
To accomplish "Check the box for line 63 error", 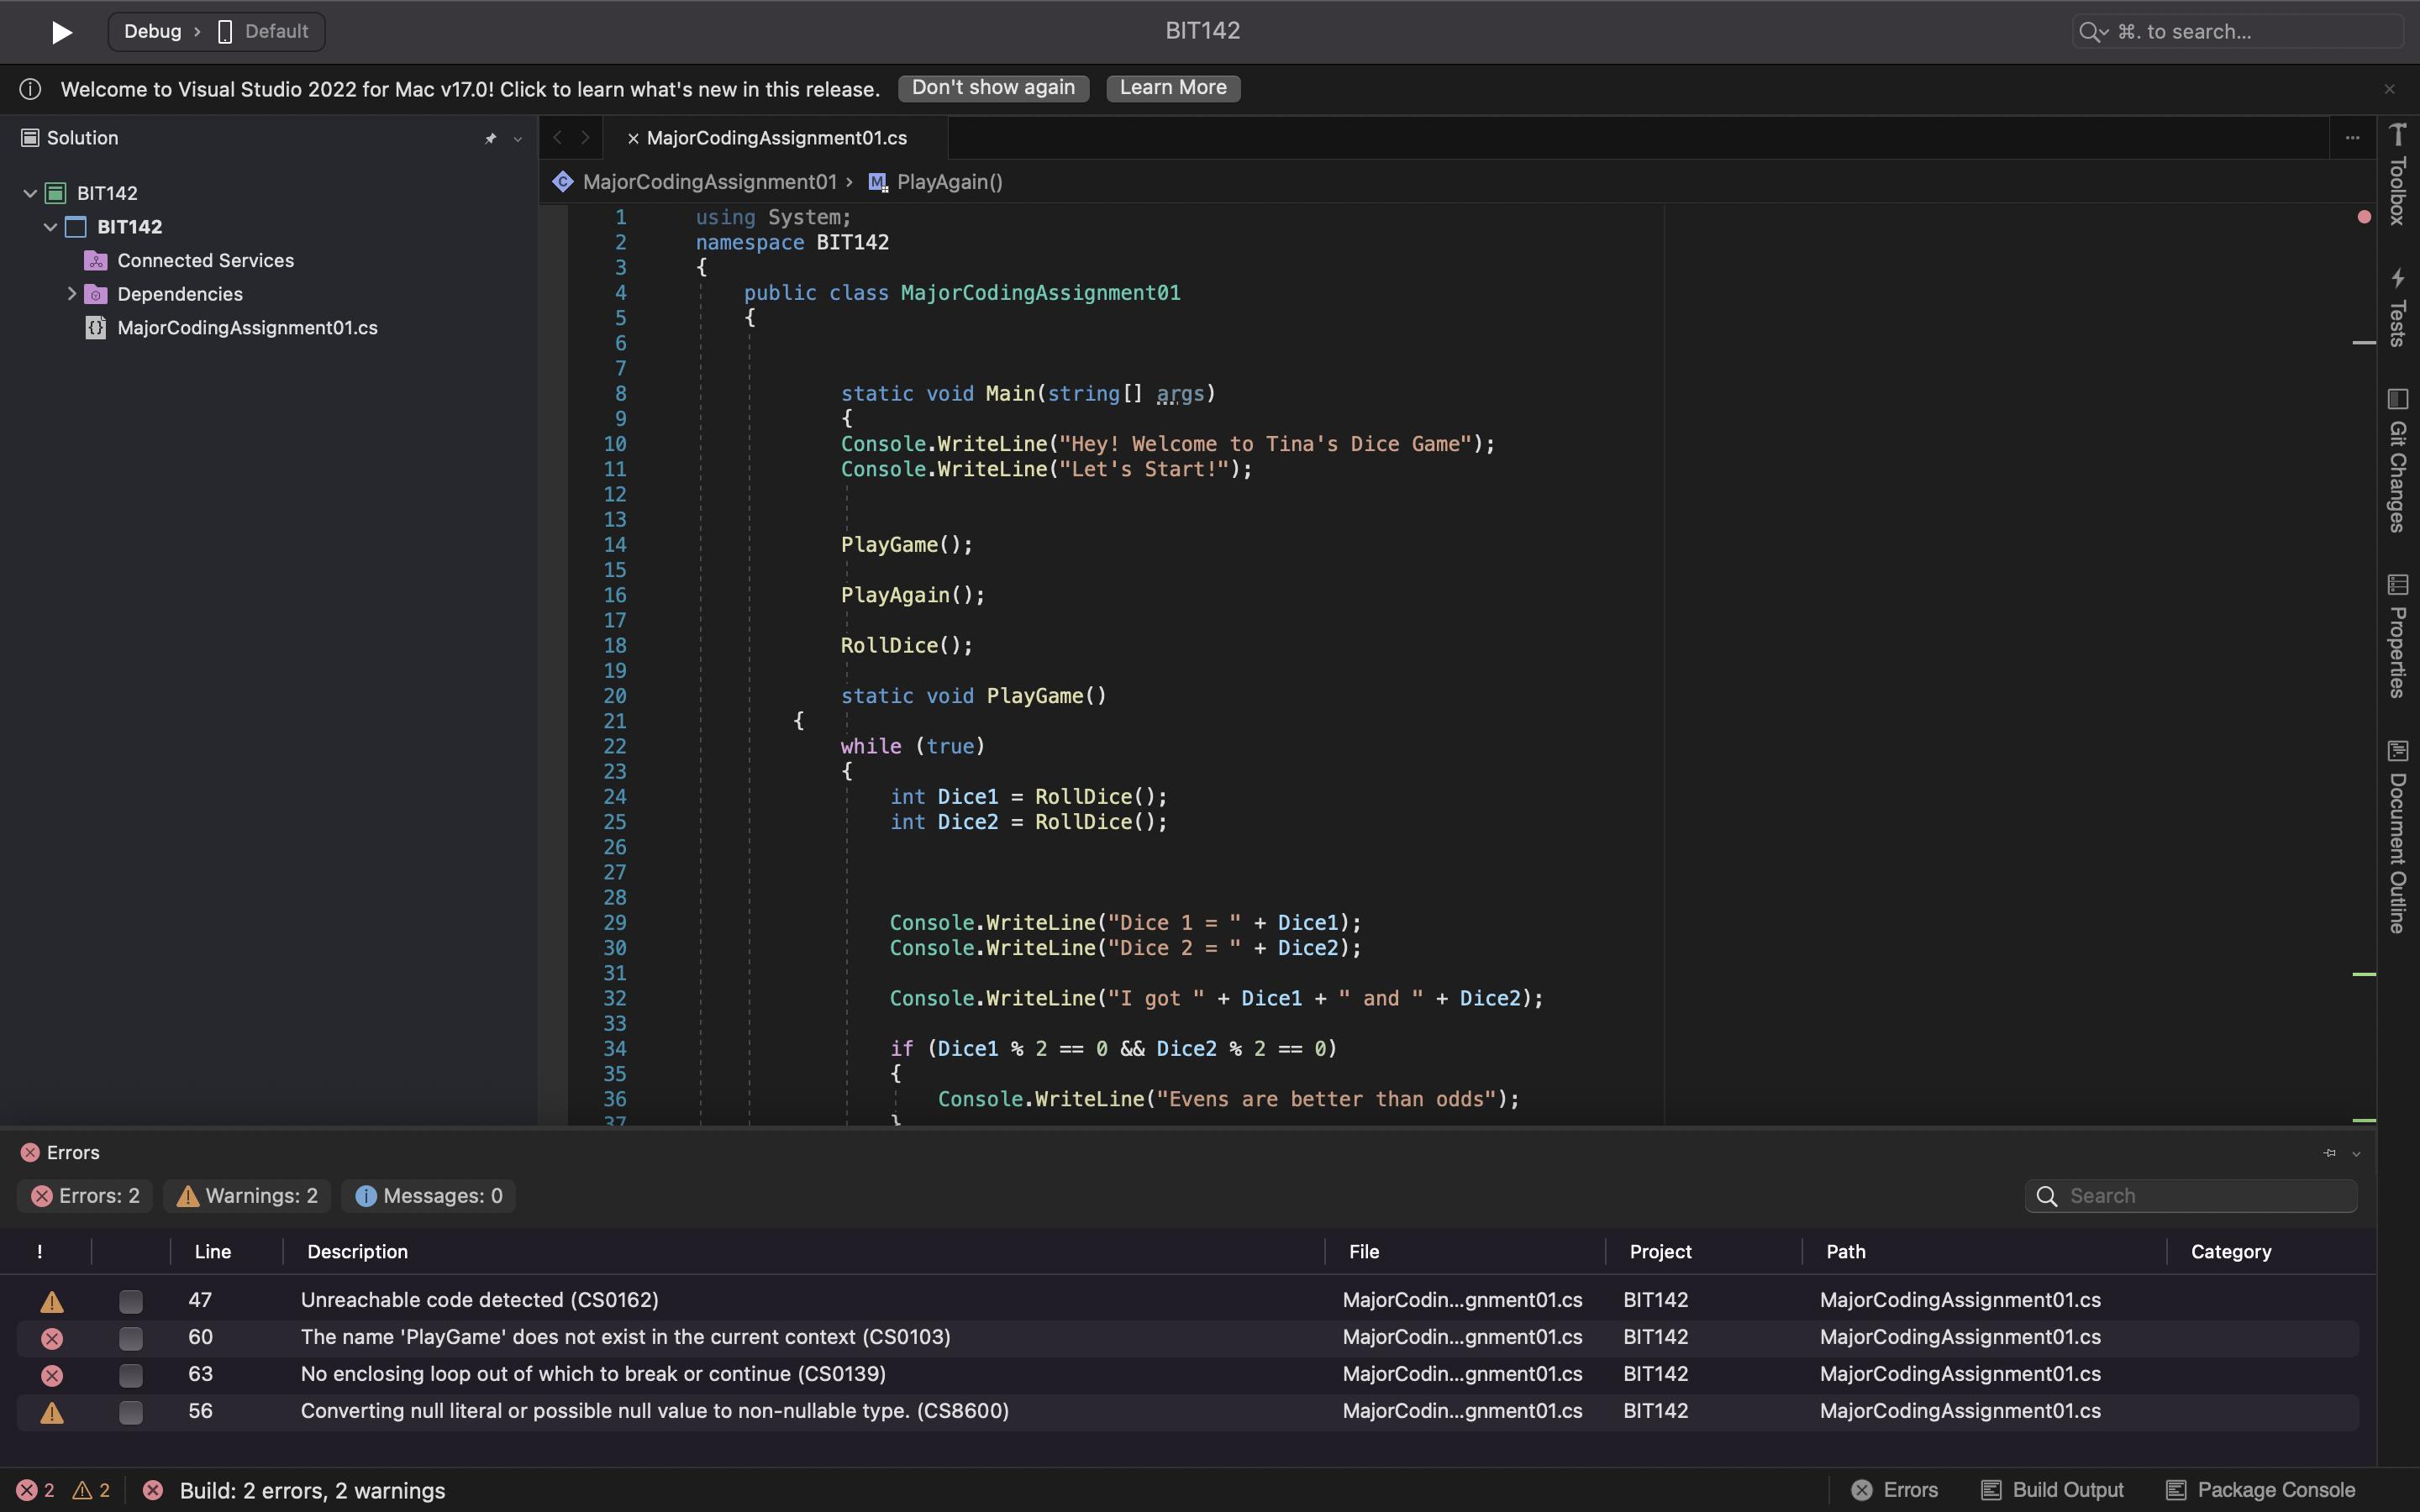I will 130,1375.
